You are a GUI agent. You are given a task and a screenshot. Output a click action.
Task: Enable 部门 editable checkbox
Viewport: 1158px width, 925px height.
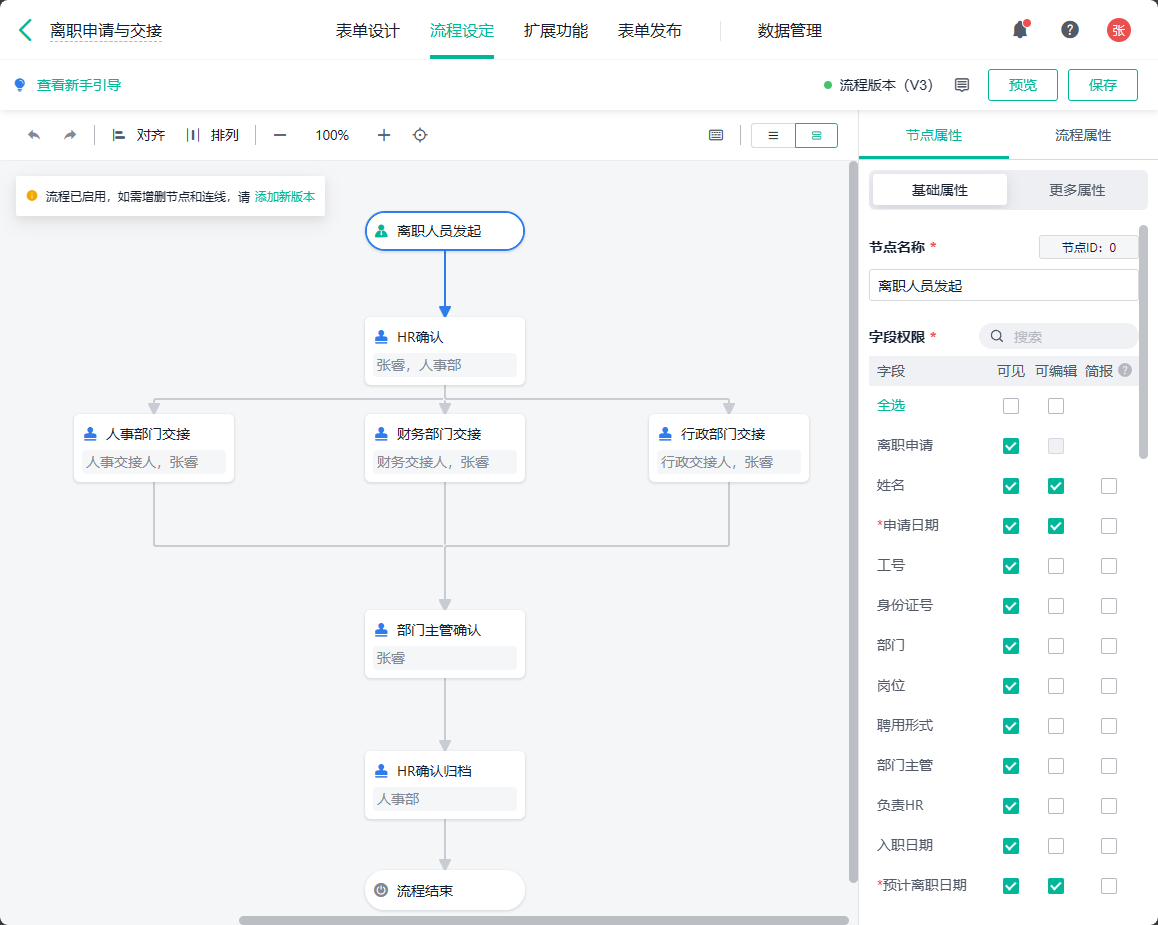click(1056, 646)
